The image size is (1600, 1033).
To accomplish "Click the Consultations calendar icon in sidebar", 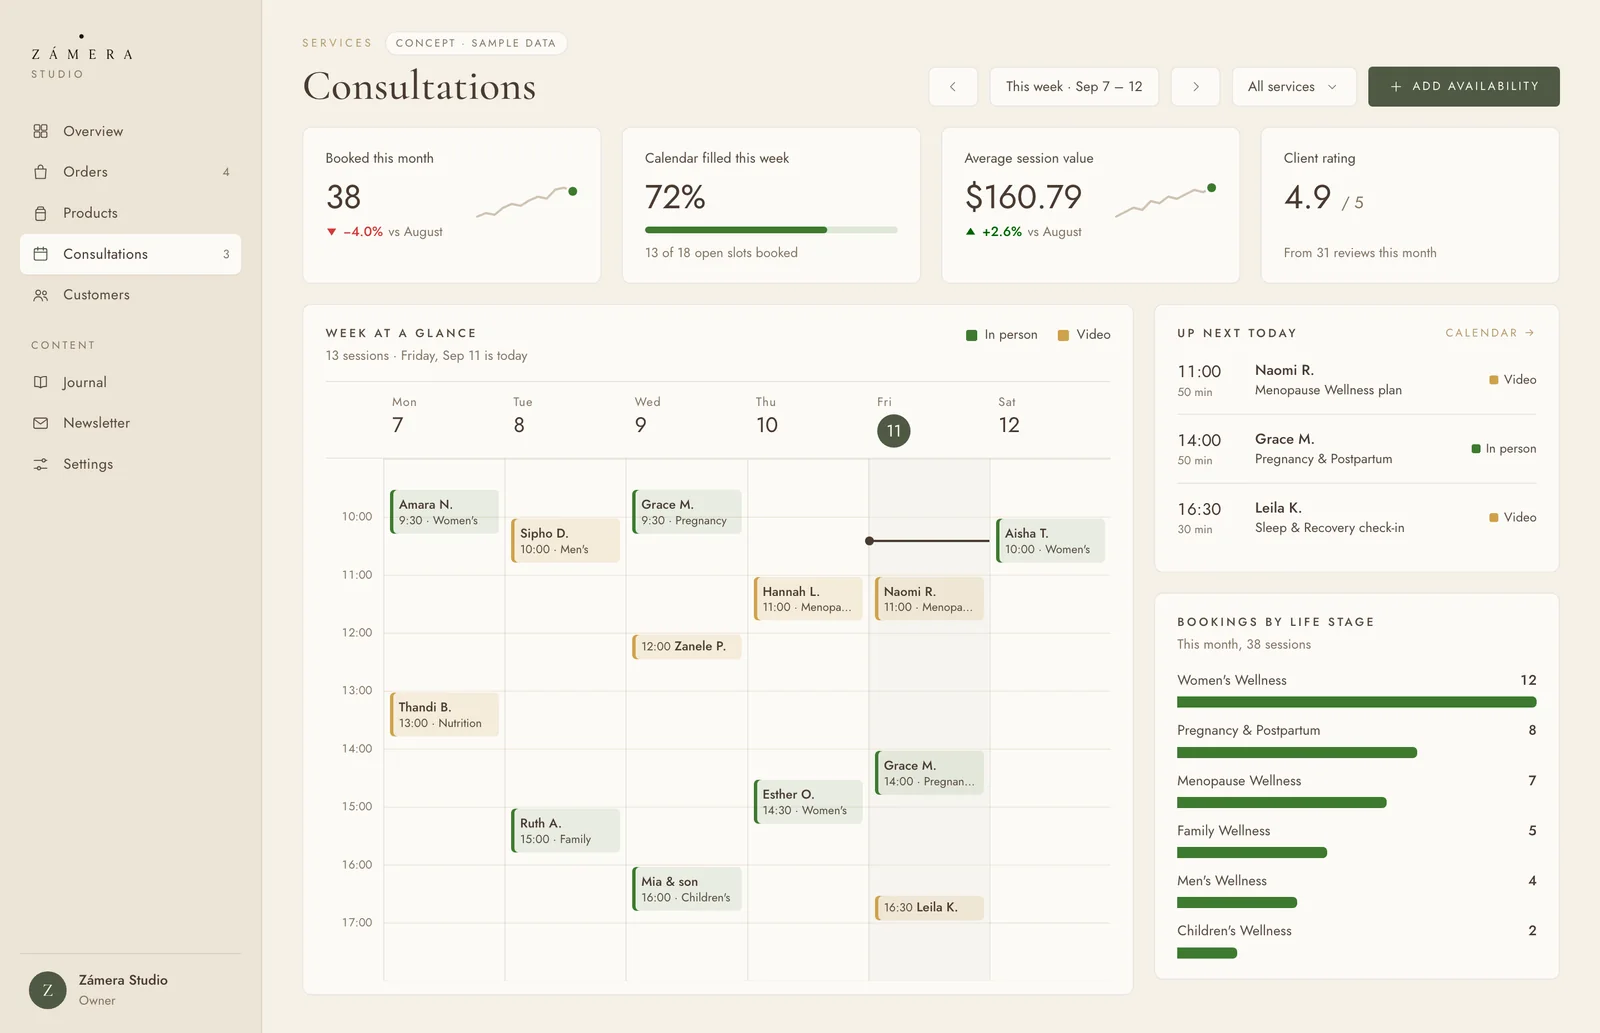I will pos(40,254).
